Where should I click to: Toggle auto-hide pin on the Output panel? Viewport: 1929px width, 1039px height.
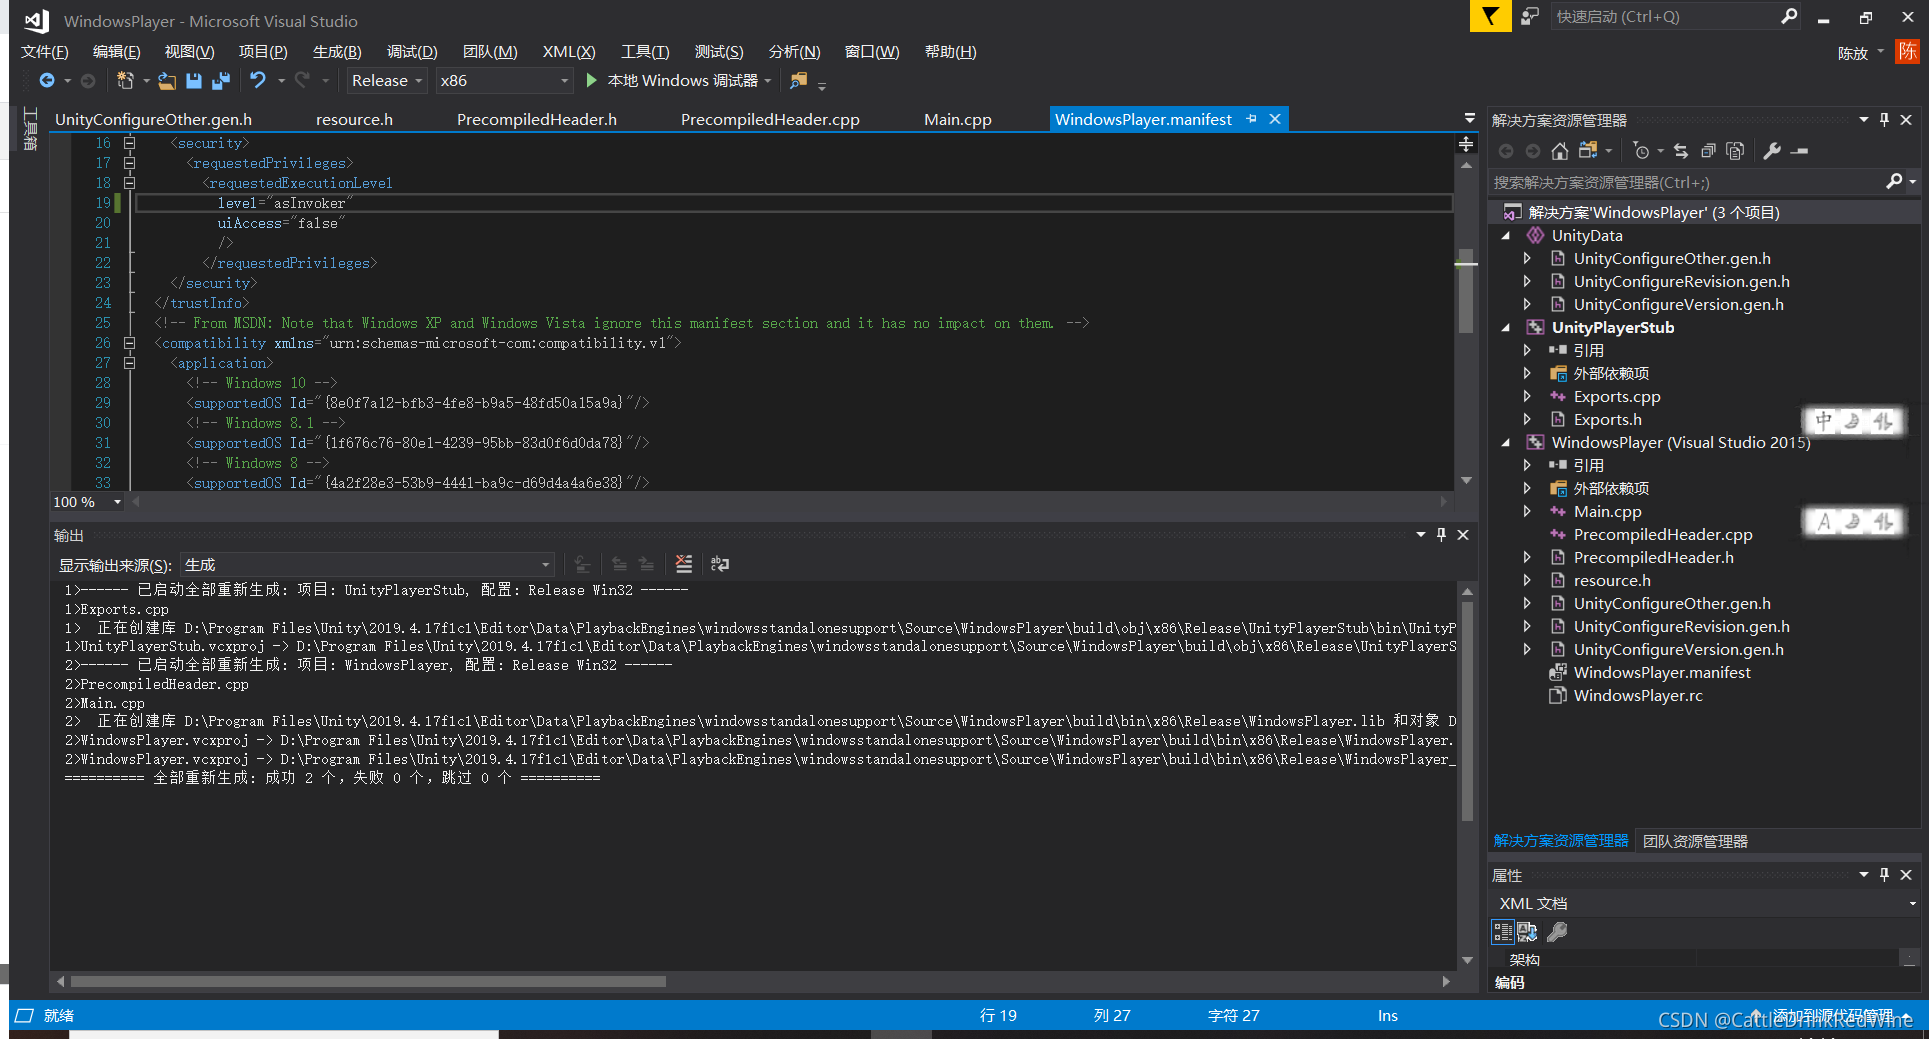click(x=1441, y=535)
